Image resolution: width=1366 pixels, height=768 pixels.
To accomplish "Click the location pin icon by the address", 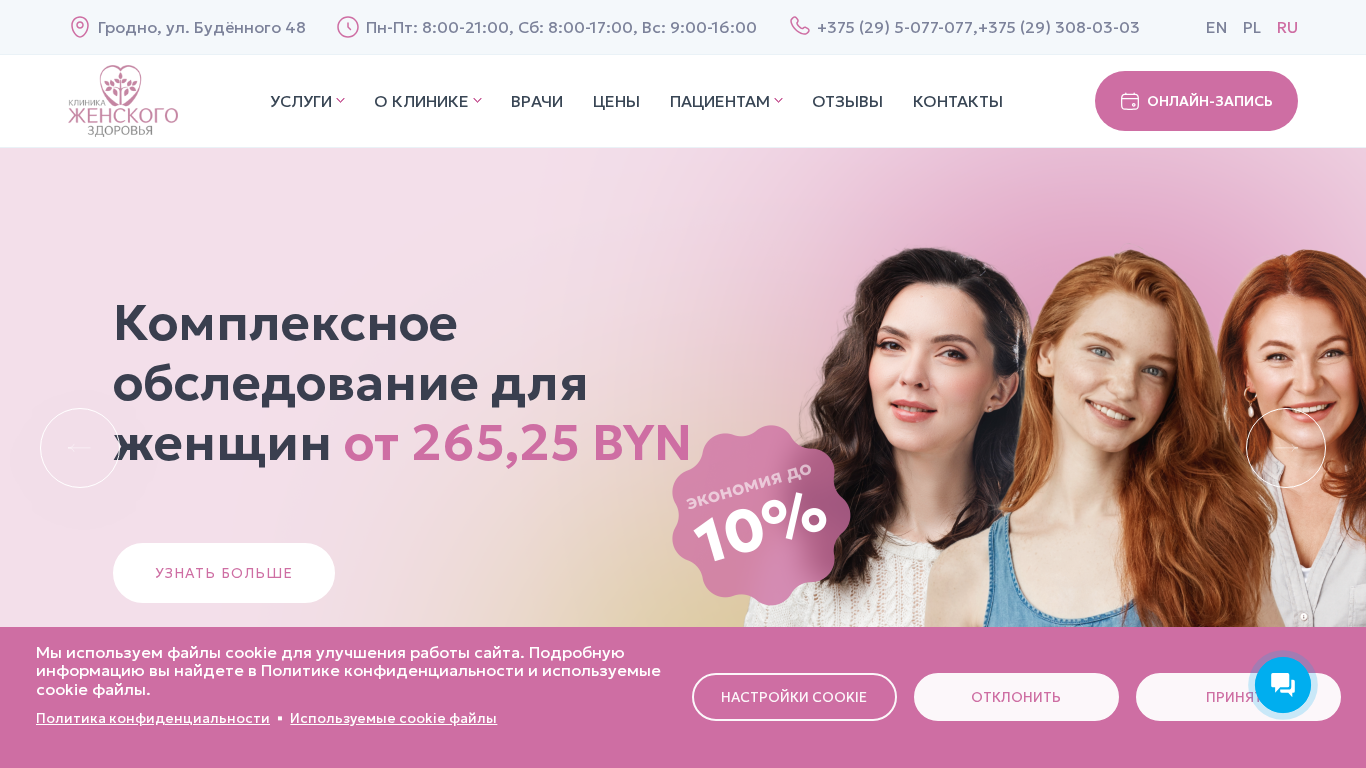I will click(80, 27).
